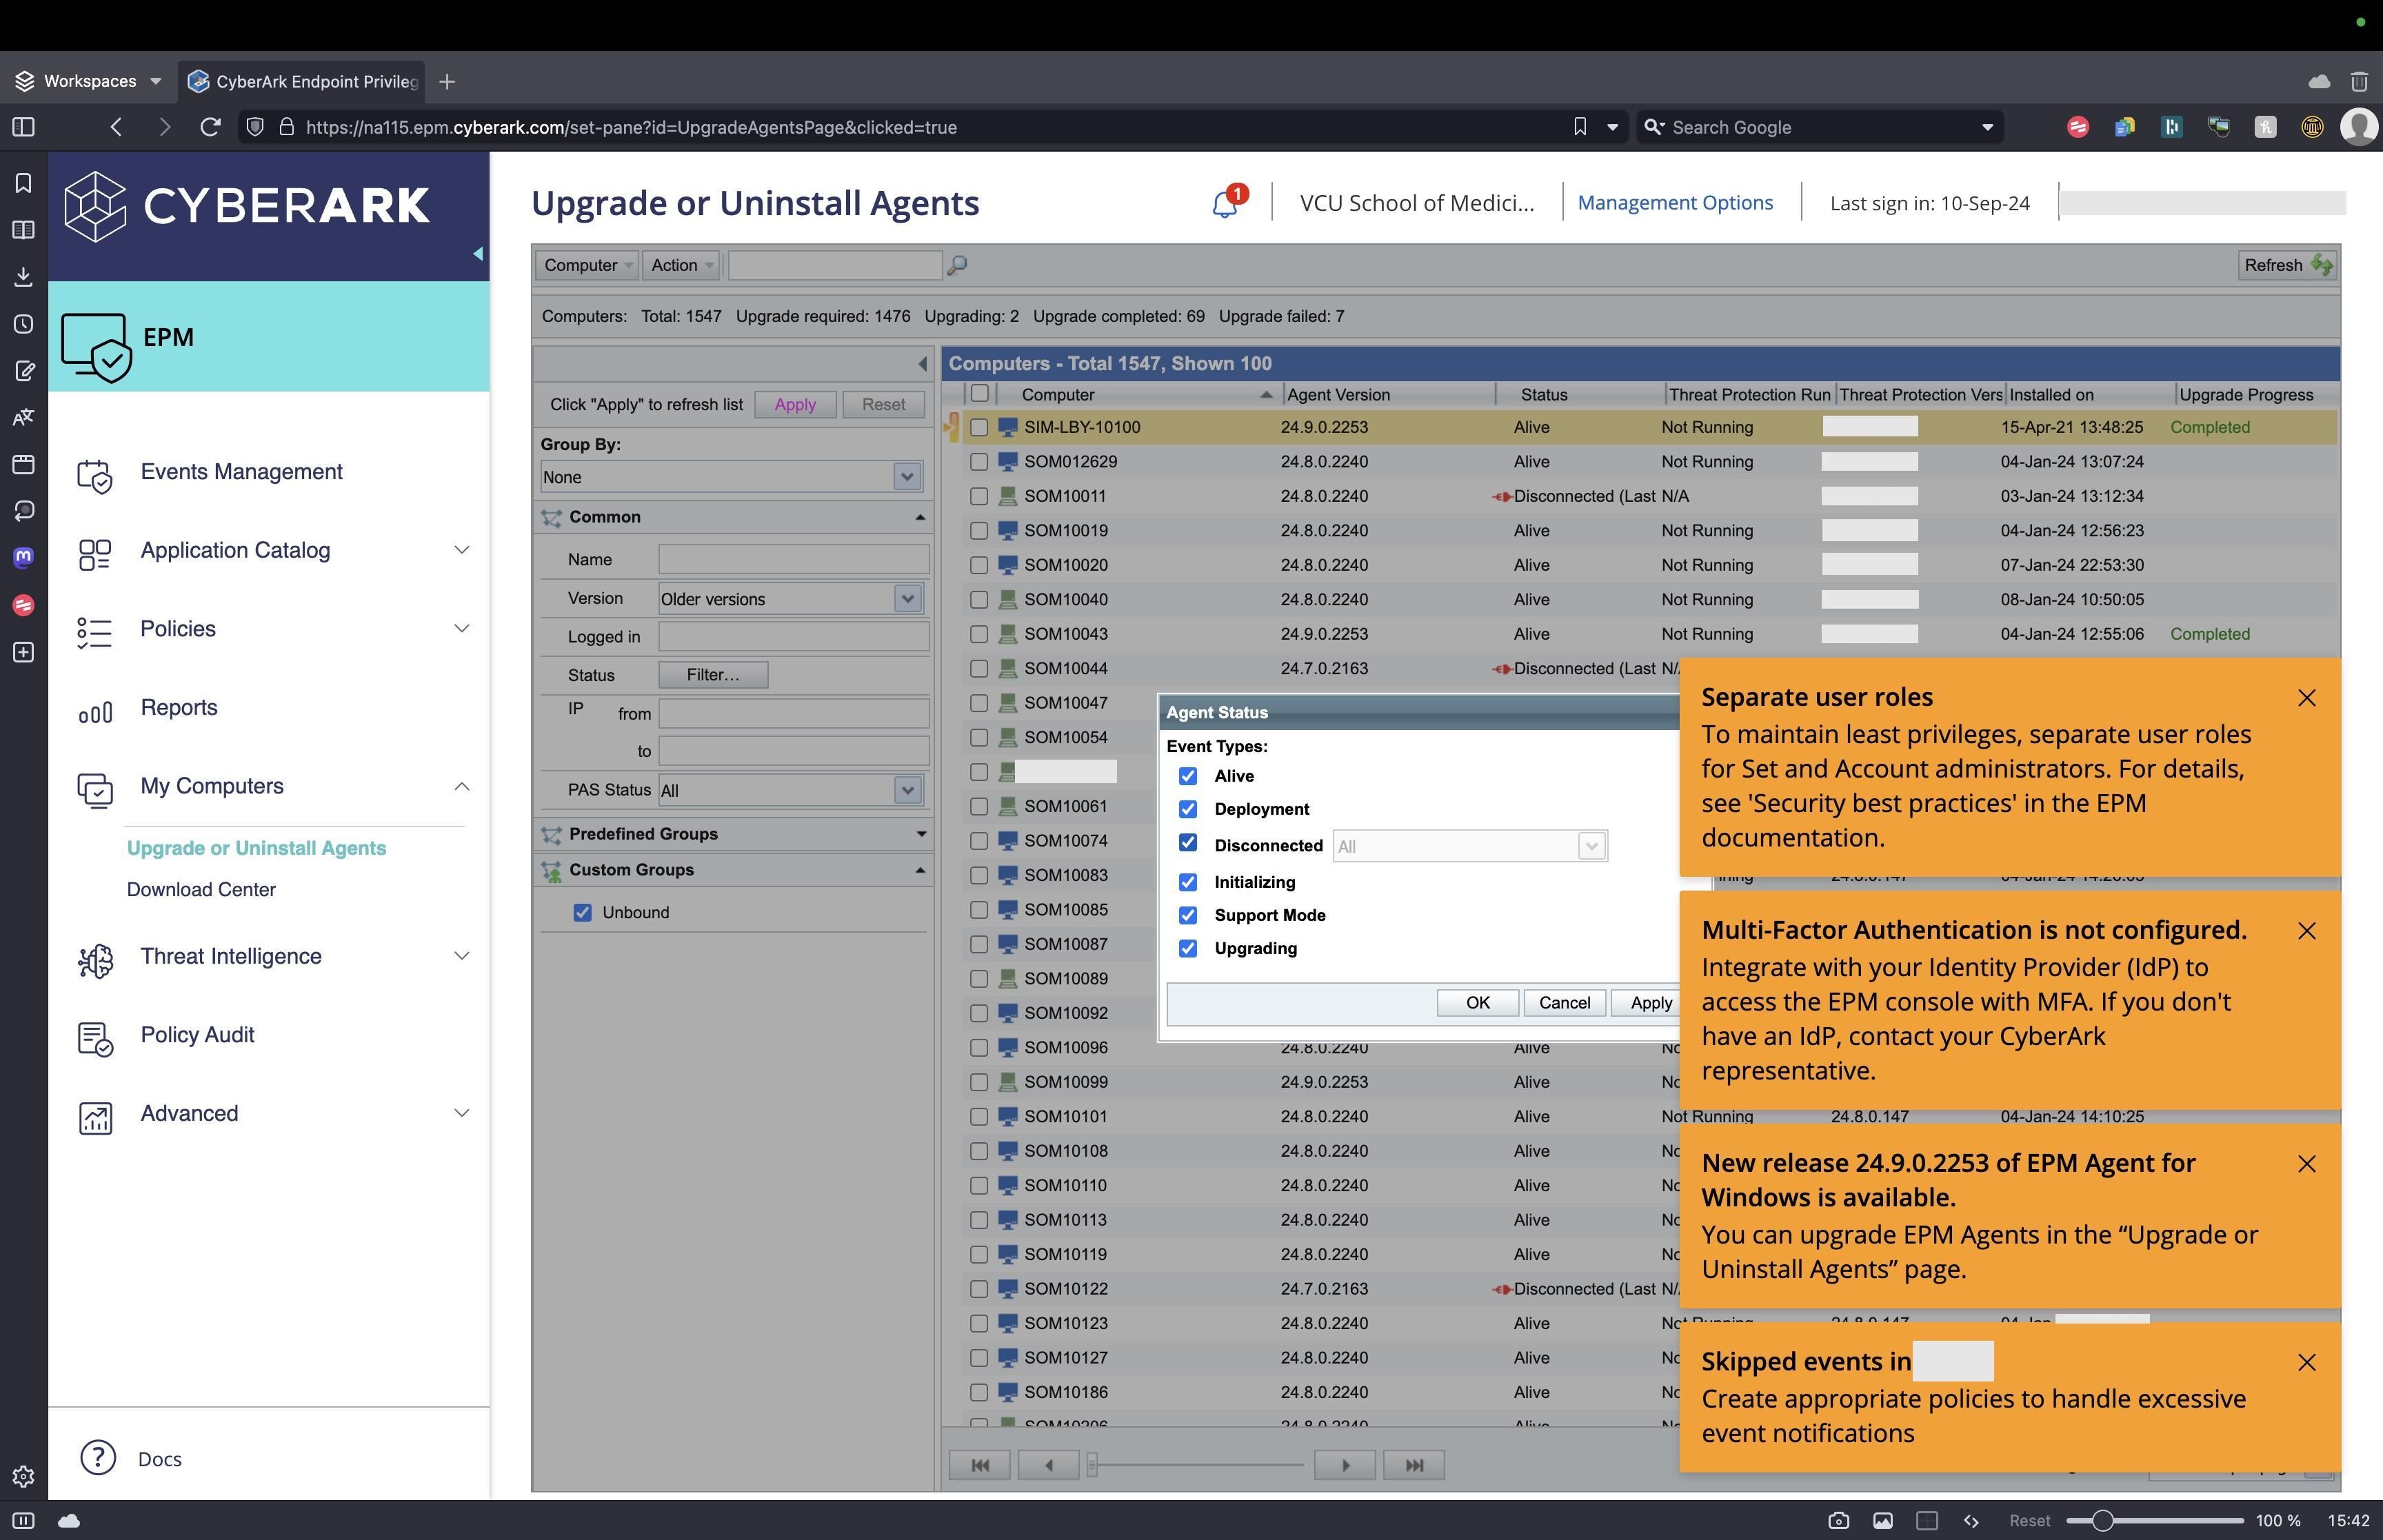The image size is (2383, 1540).
Task: Uncheck the Disconnected event type
Action: [x=1187, y=843]
